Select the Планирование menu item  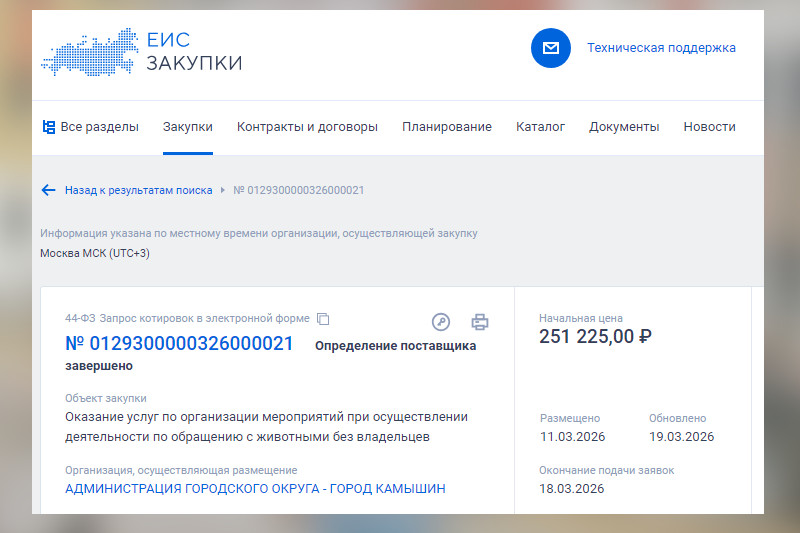(x=447, y=127)
